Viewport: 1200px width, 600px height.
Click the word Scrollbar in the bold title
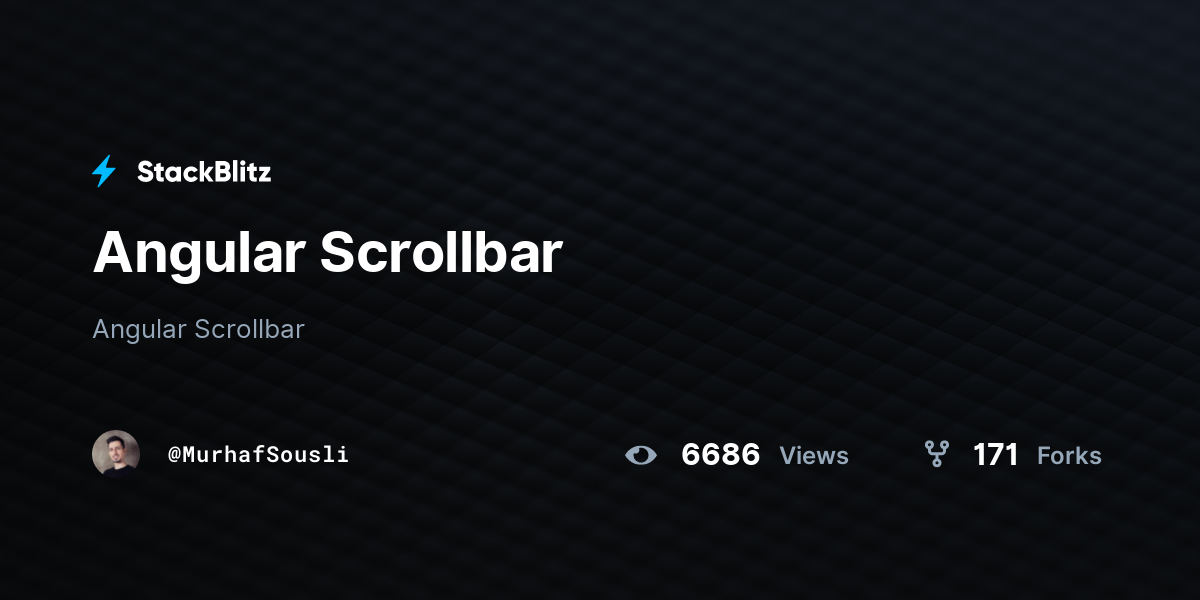click(441, 253)
